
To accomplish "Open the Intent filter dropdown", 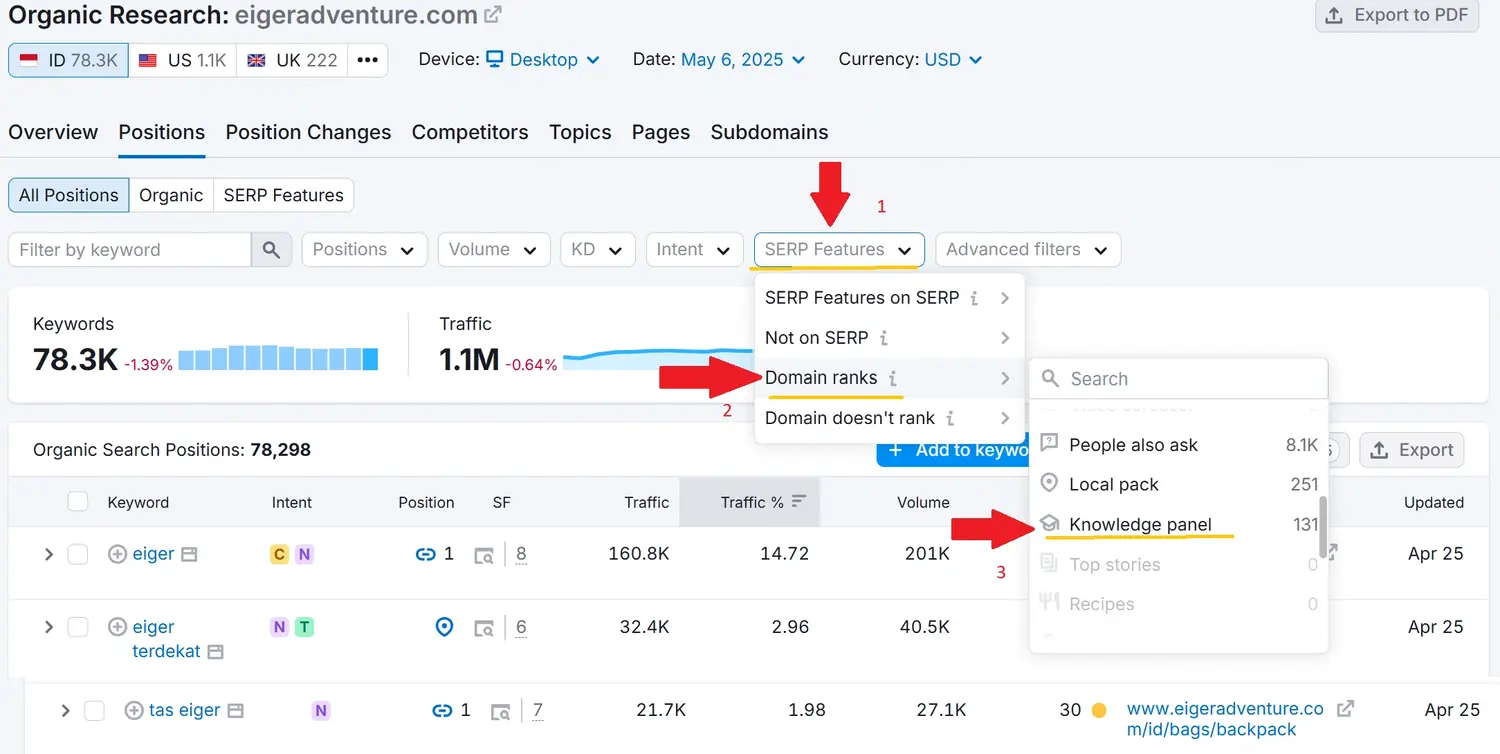I will (x=694, y=250).
